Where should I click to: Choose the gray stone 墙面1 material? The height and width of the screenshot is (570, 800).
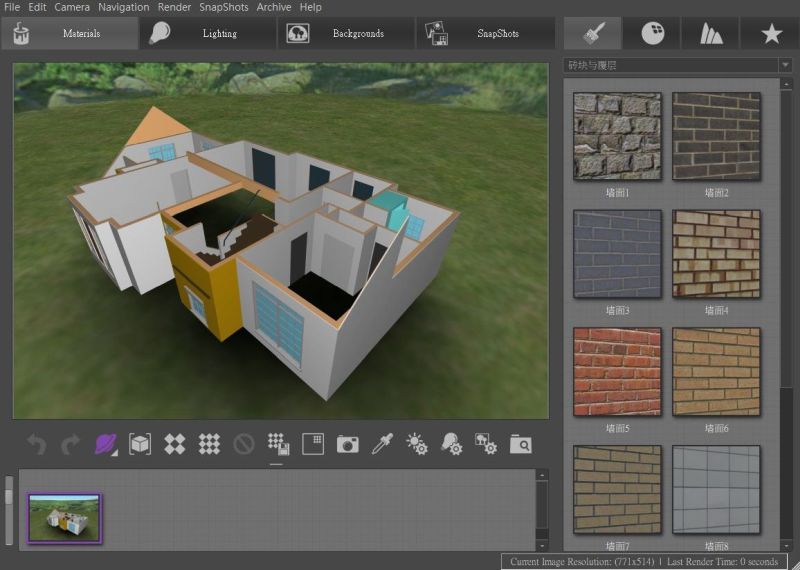pyautogui.click(x=617, y=137)
